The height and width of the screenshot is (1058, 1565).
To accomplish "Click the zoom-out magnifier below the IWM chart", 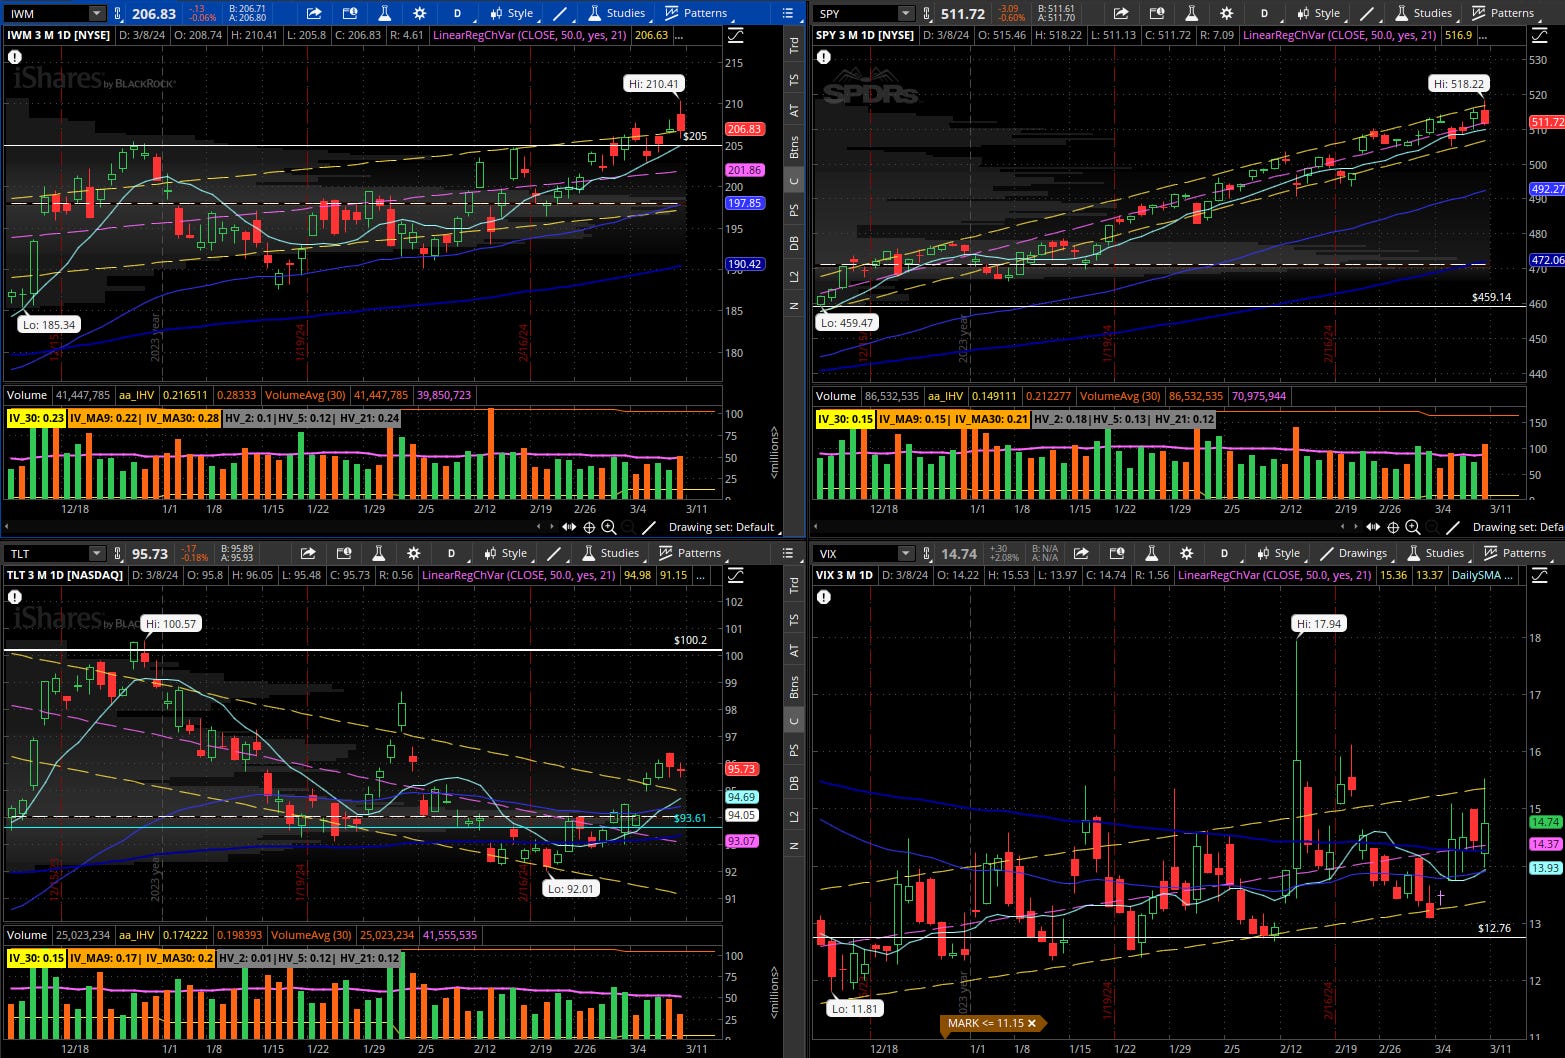I will point(630,527).
